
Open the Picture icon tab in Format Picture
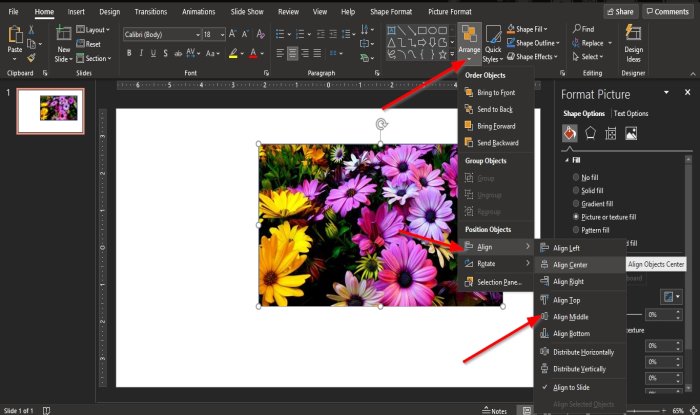pos(631,133)
